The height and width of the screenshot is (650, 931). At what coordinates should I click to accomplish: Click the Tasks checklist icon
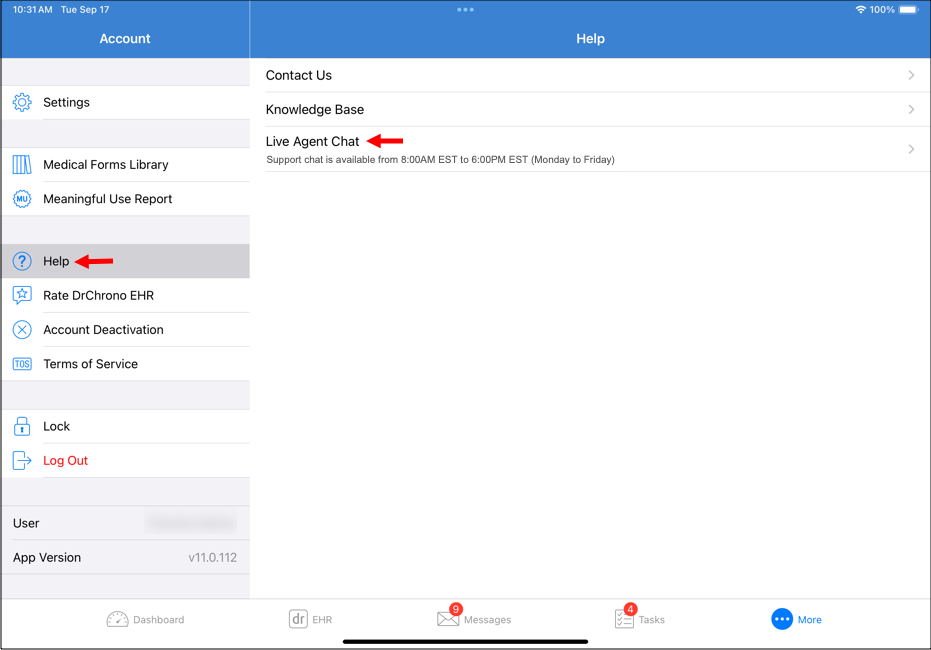624,619
